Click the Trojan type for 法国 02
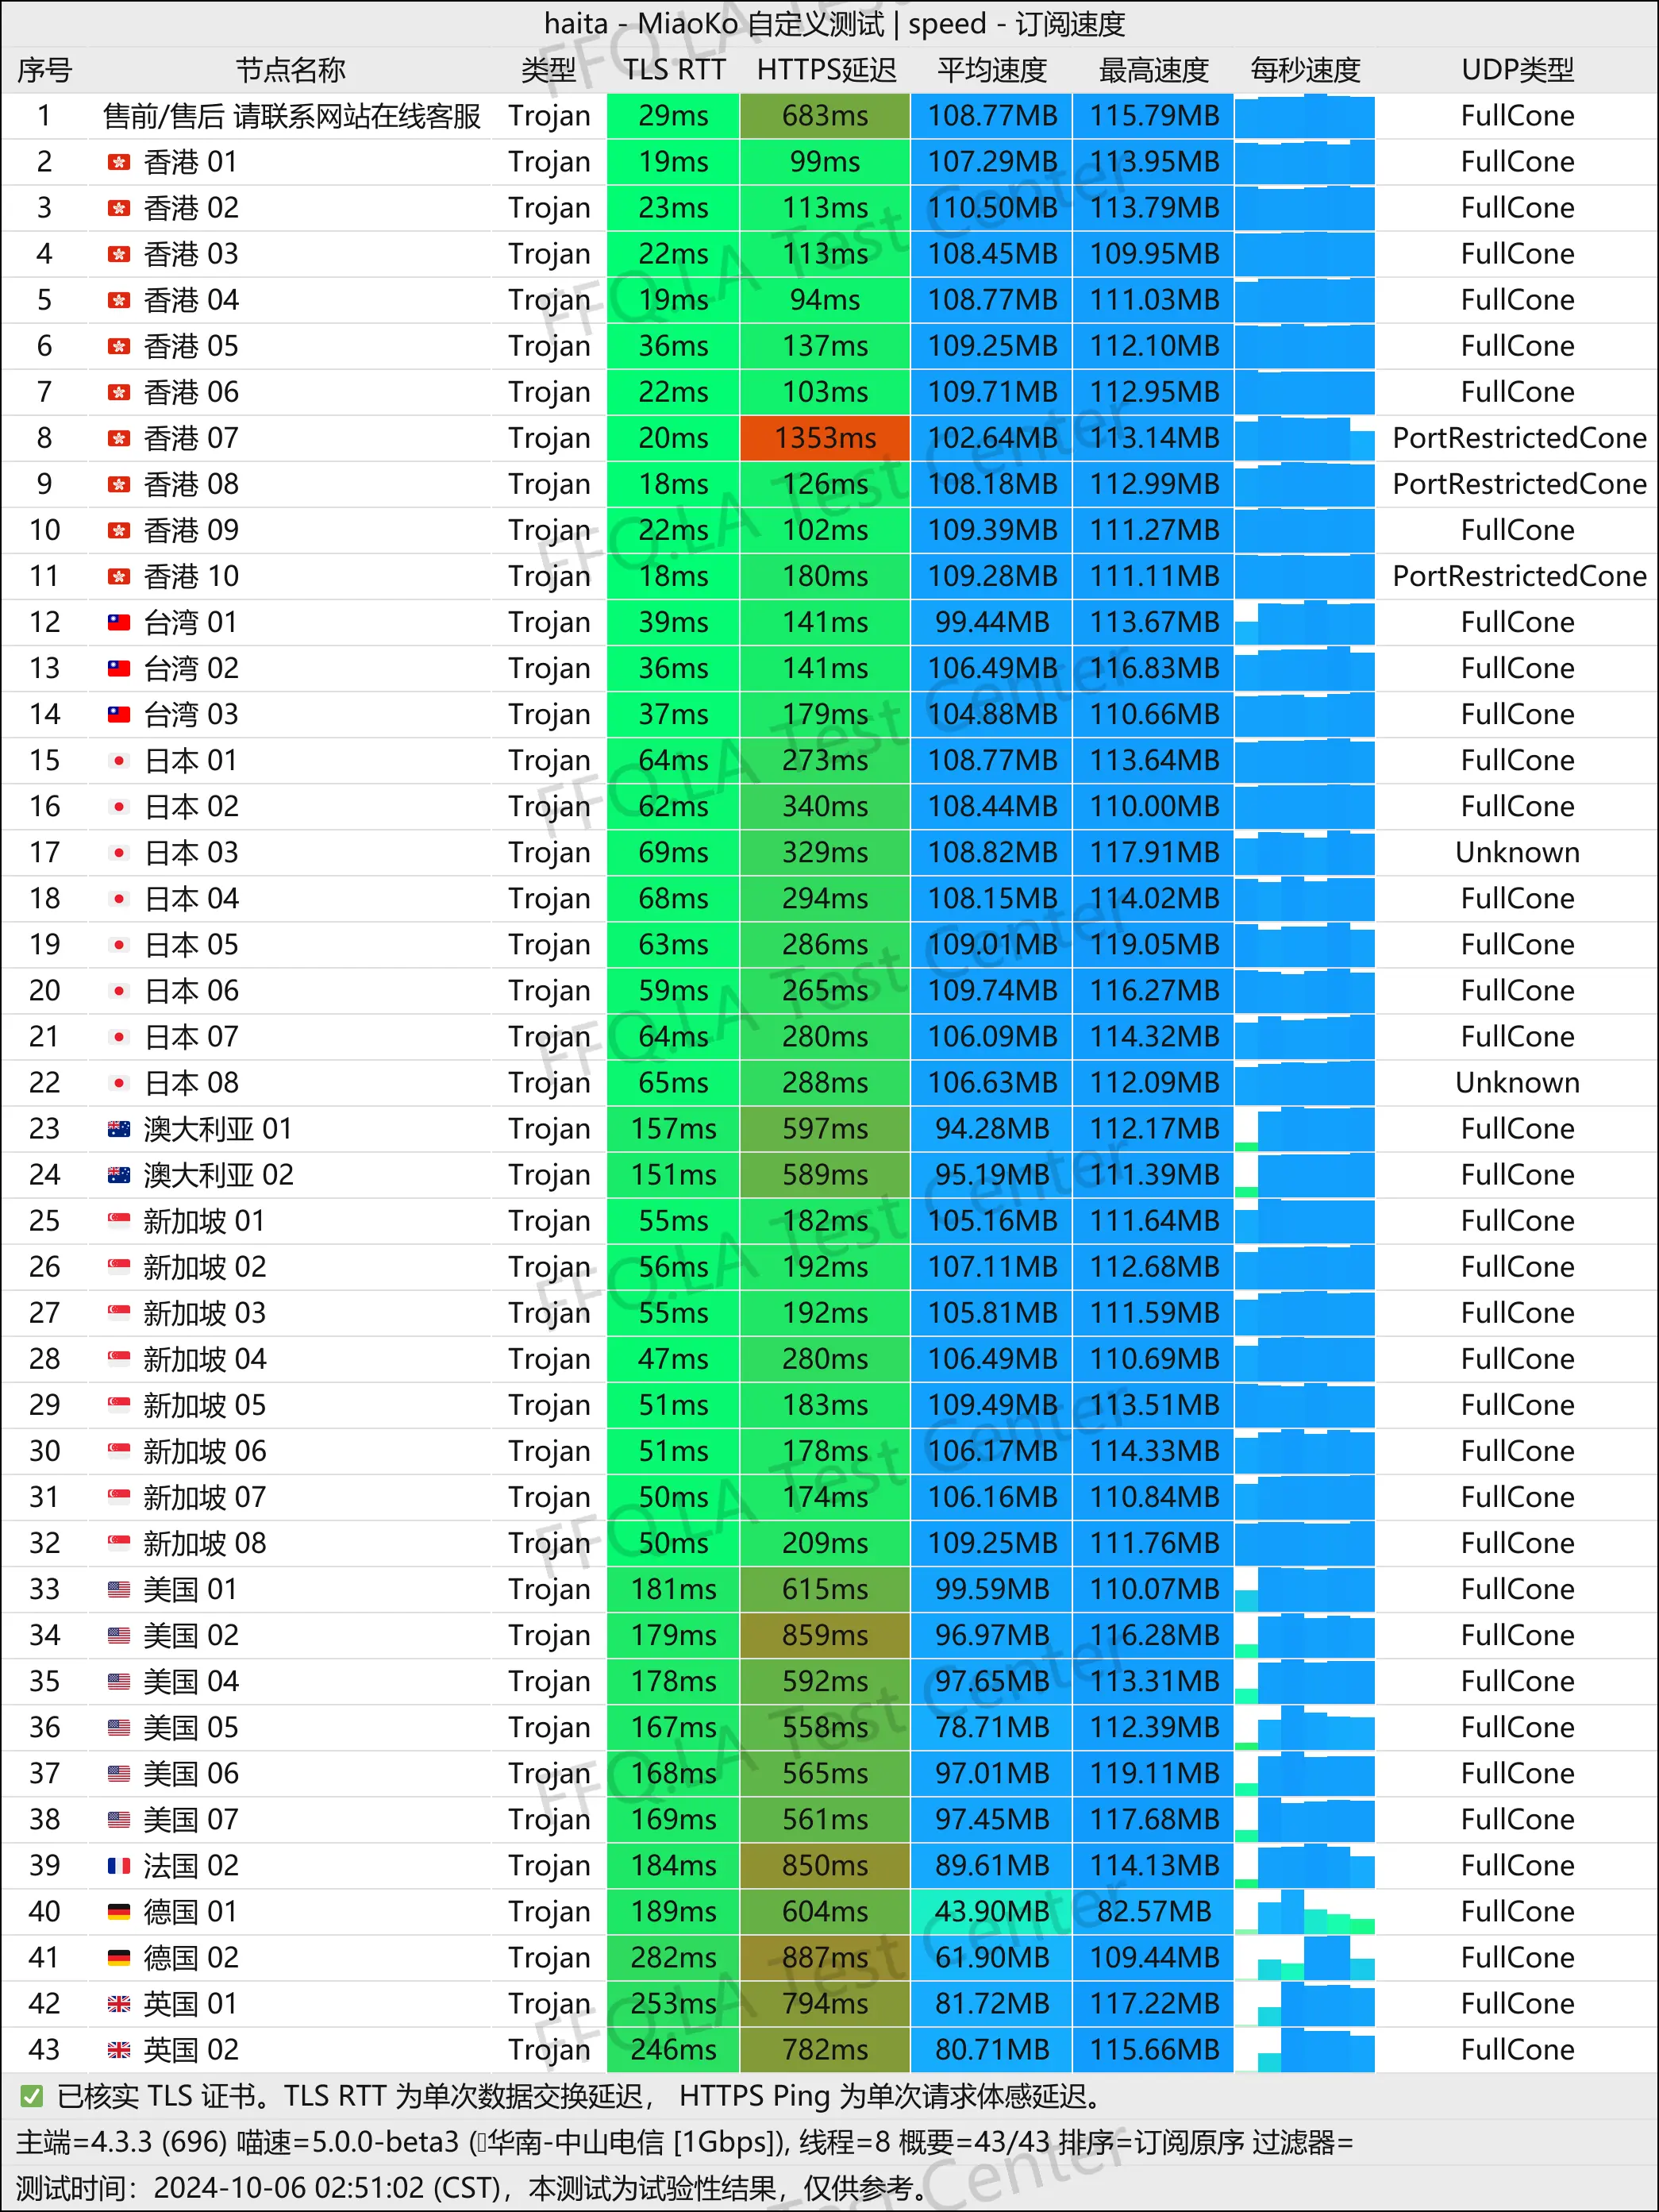Screen dimensions: 1659x2212 tap(549, 1865)
